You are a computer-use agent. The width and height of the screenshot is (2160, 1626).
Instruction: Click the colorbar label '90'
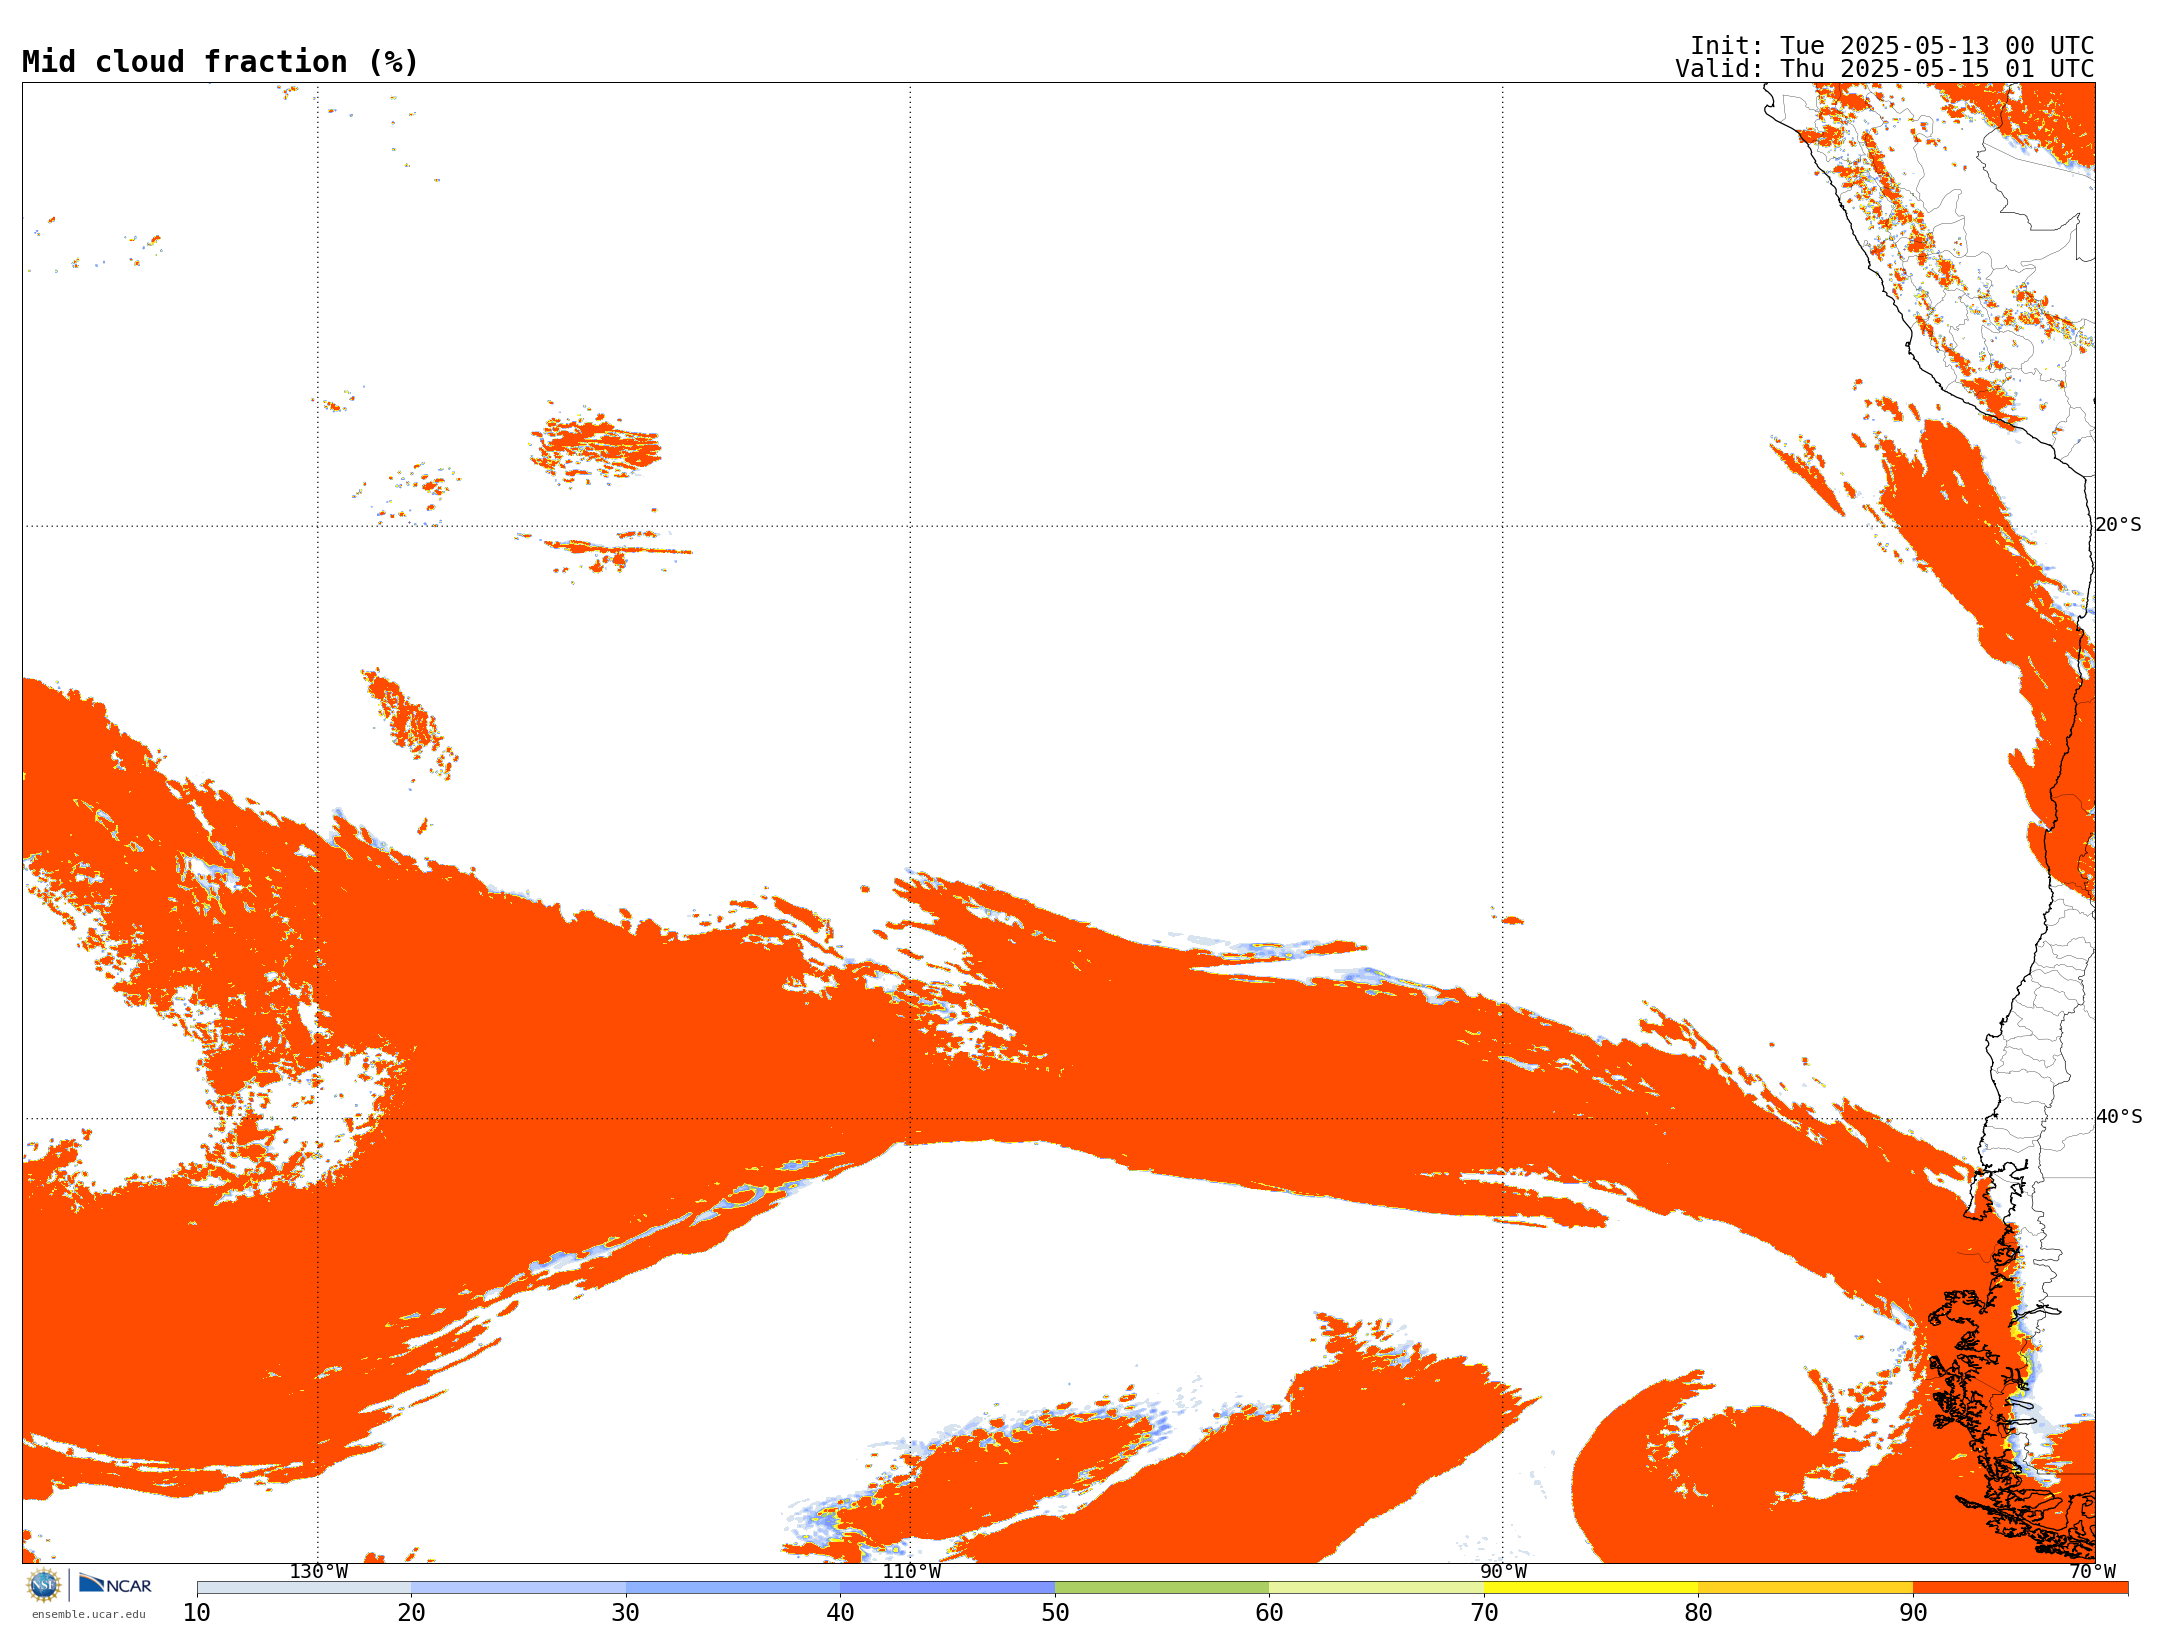[x=1913, y=1613]
